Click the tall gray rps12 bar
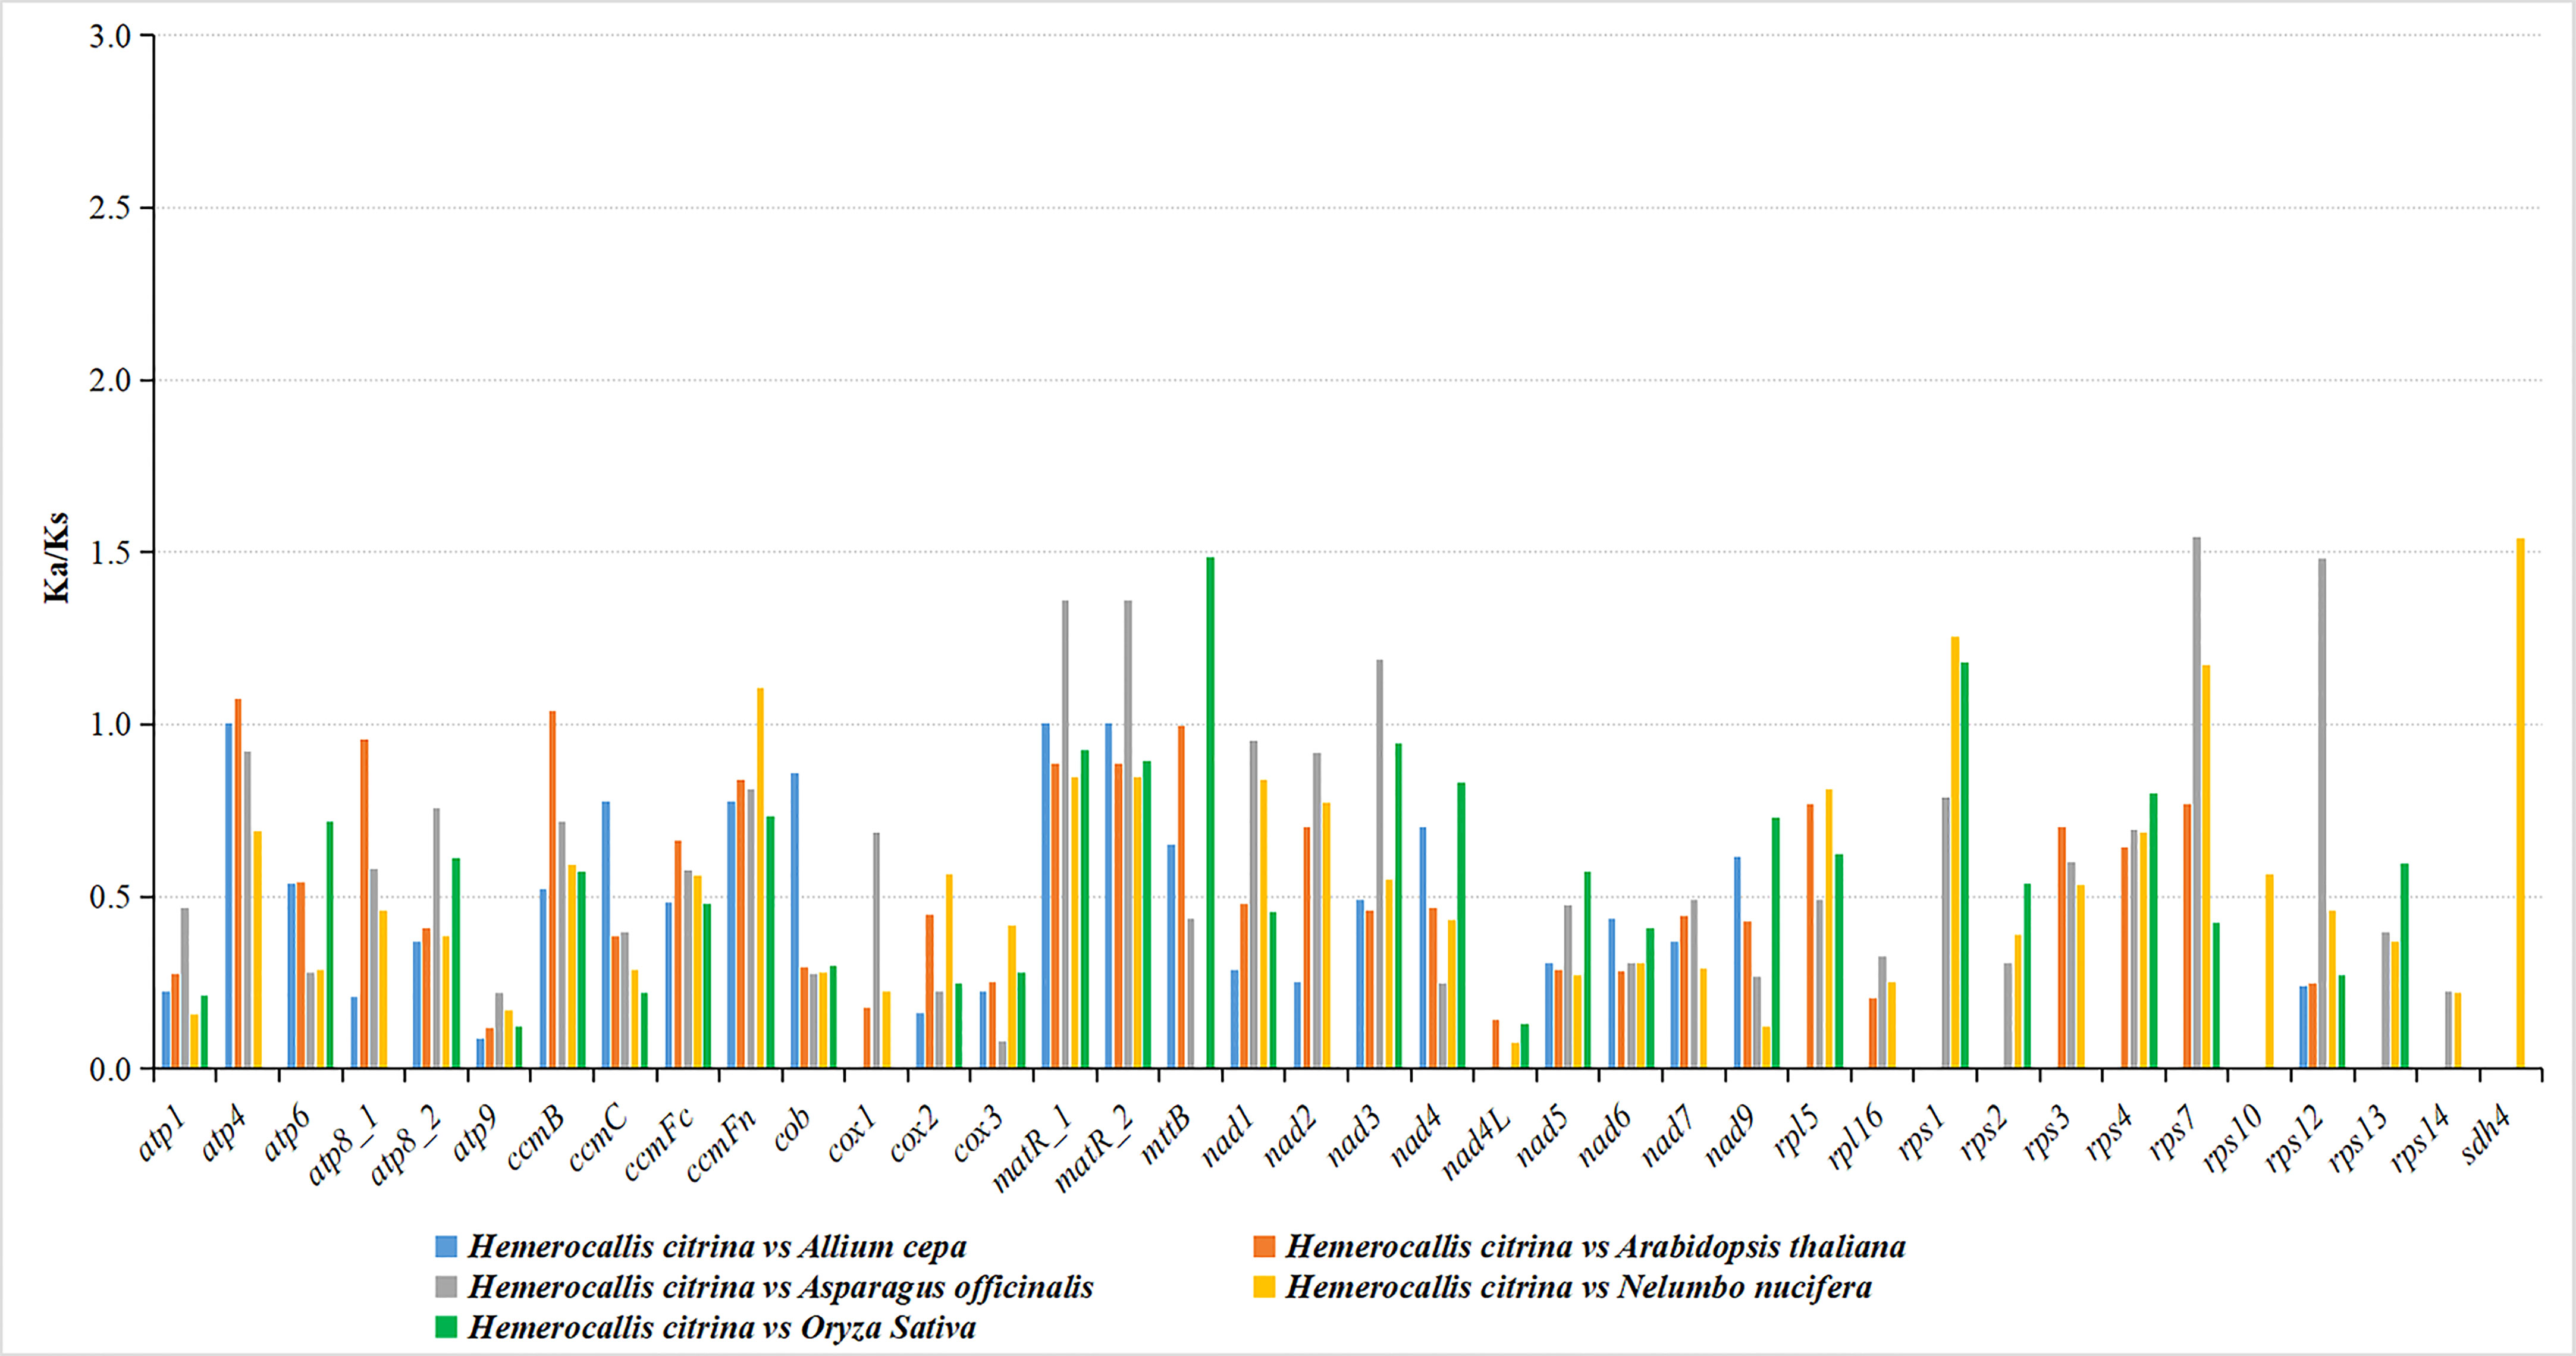This screenshot has width=2576, height=1356. [2323, 814]
